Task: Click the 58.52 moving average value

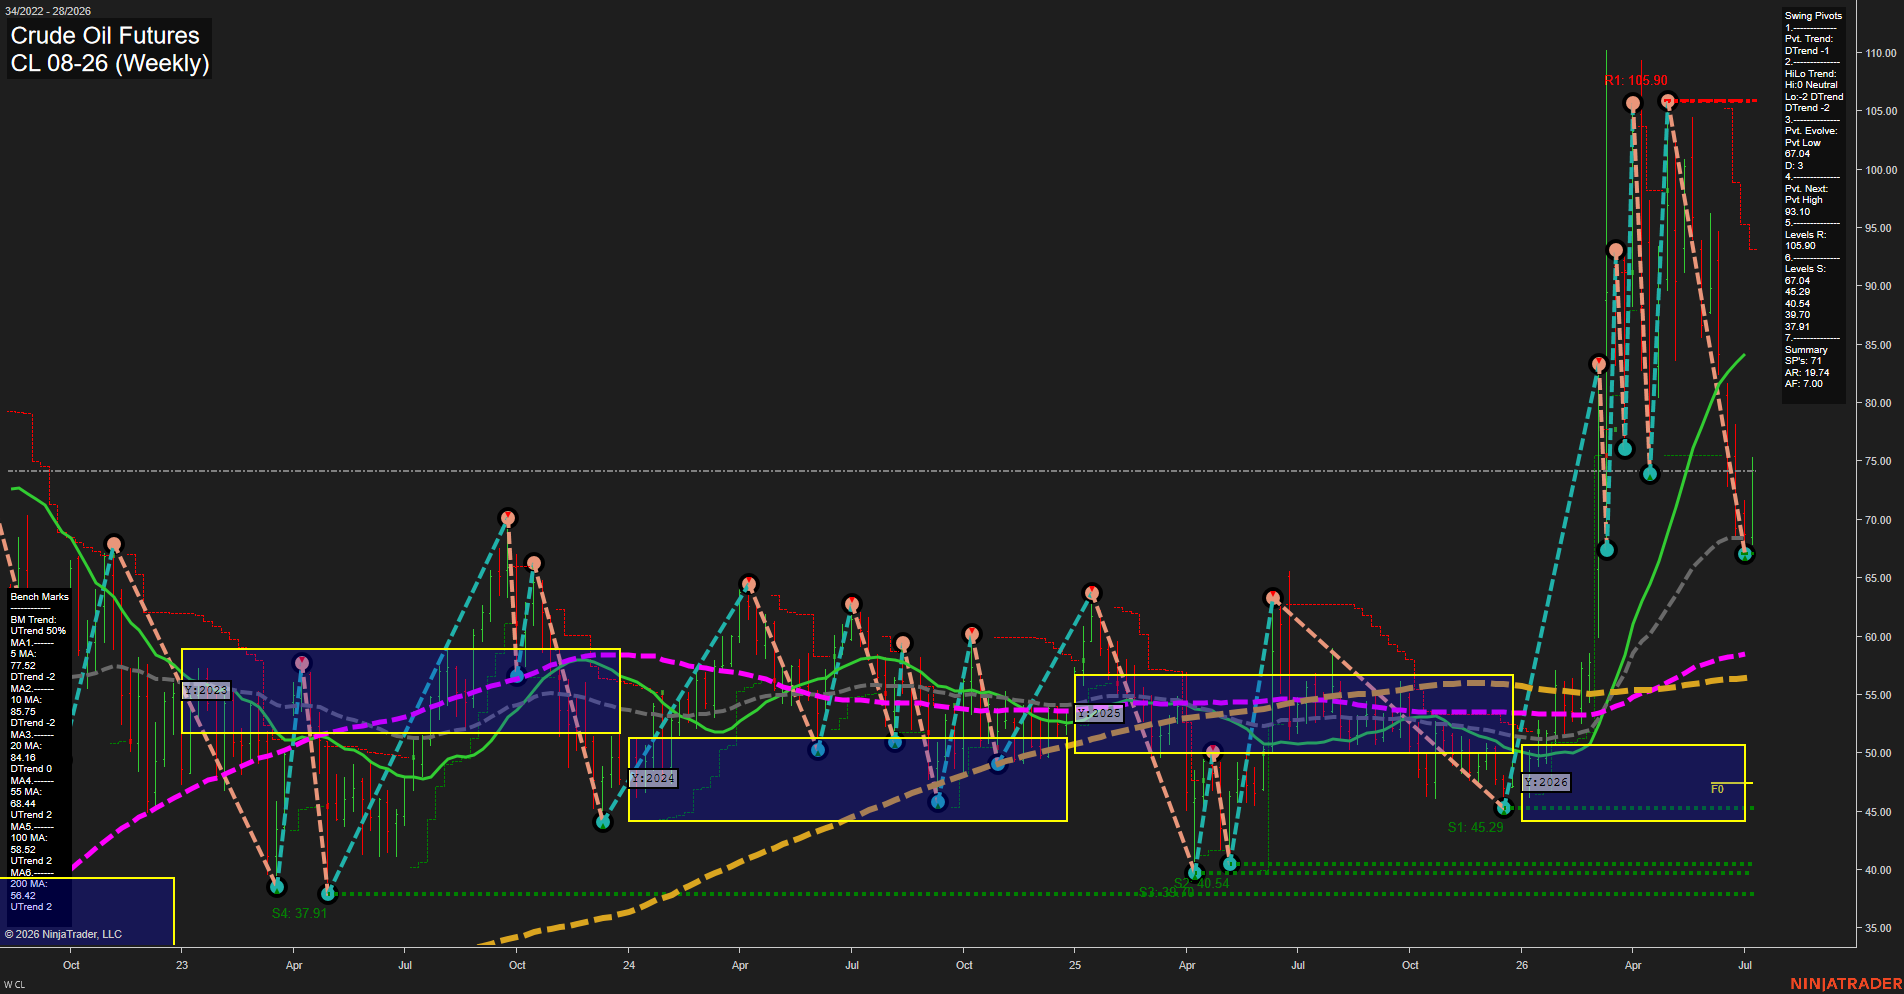Action: pyautogui.click(x=23, y=850)
